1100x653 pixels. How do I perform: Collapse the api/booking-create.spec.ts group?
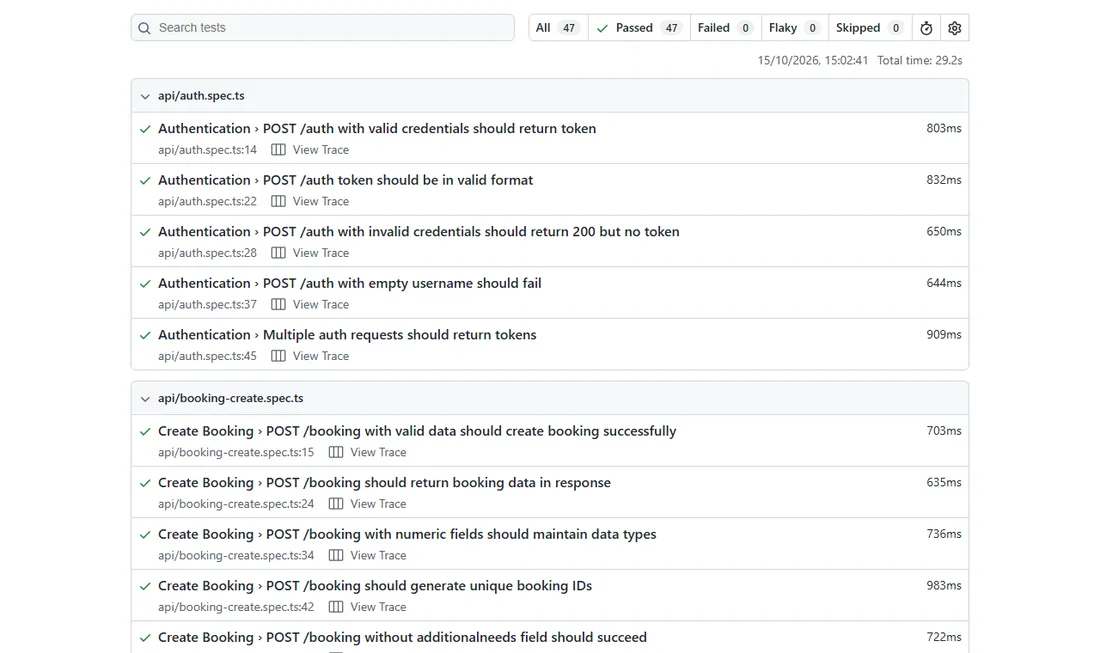(x=145, y=398)
